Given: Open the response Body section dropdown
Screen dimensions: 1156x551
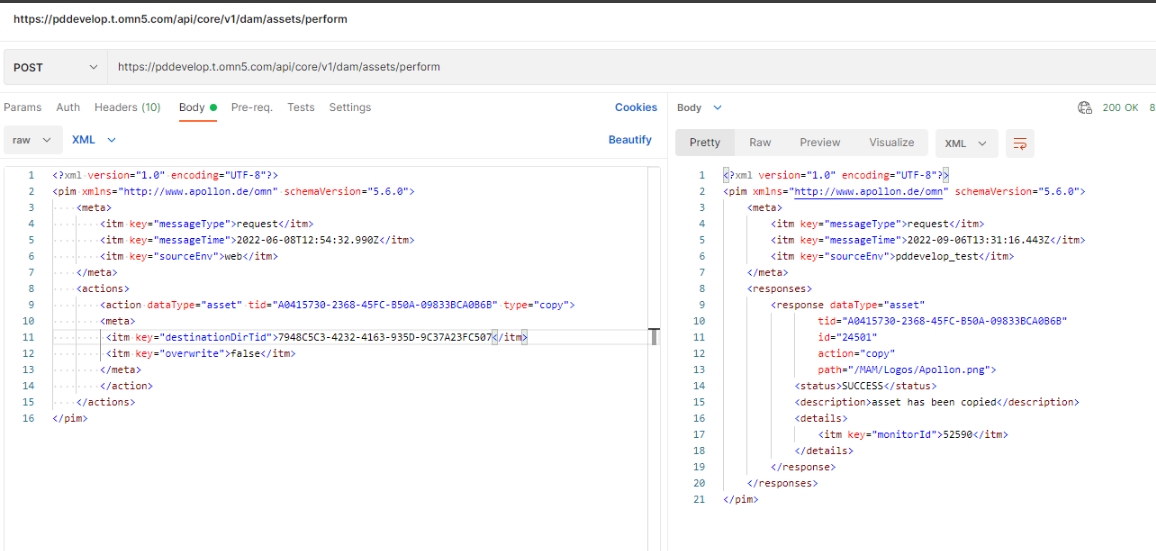Looking at the screenshot, I should tap(699, 108).
